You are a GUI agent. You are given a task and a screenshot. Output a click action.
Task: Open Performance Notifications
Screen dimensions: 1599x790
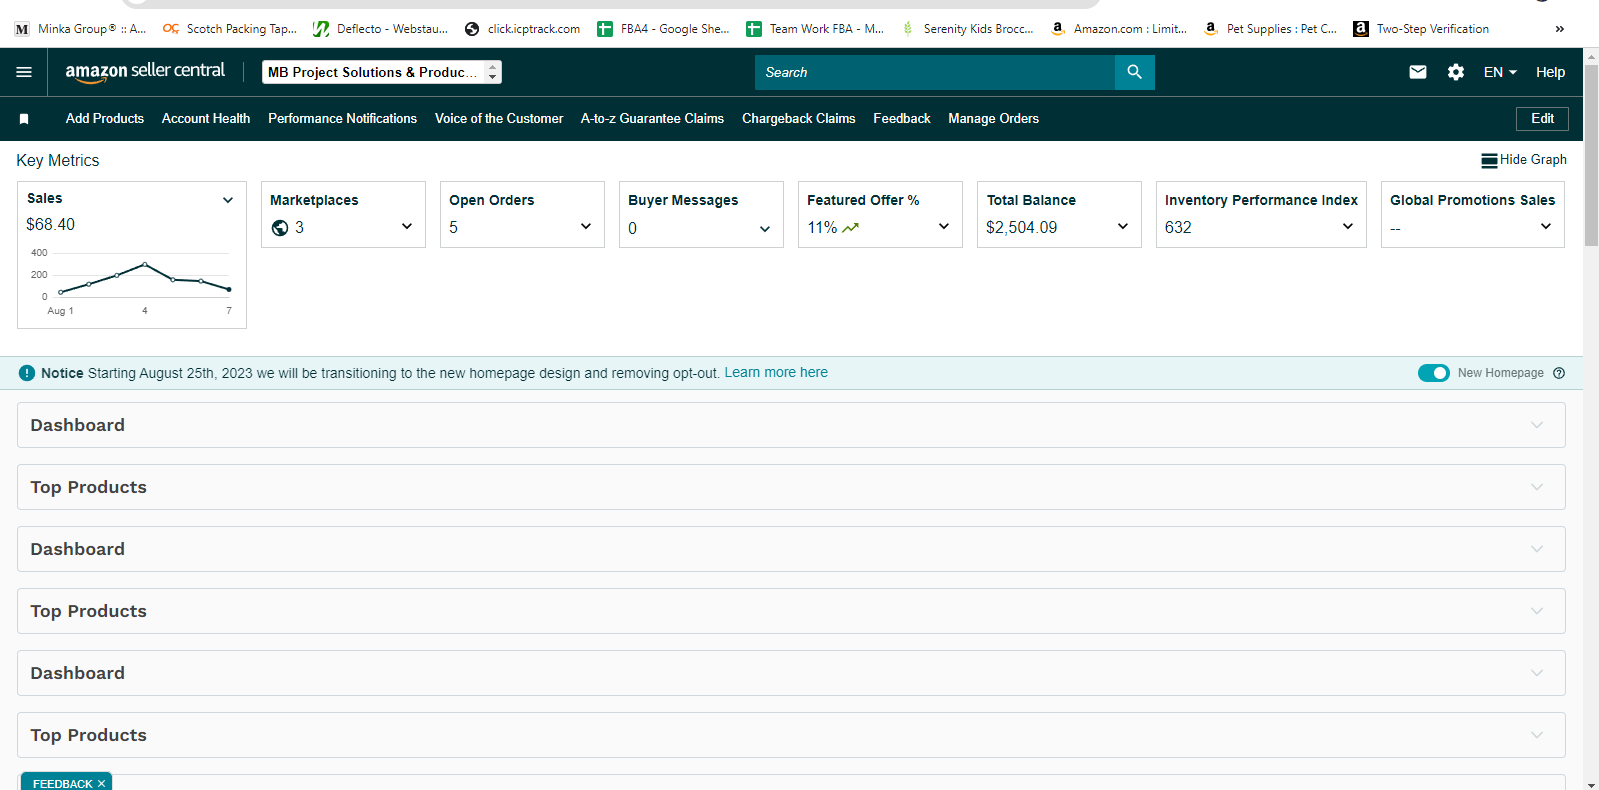342,118
